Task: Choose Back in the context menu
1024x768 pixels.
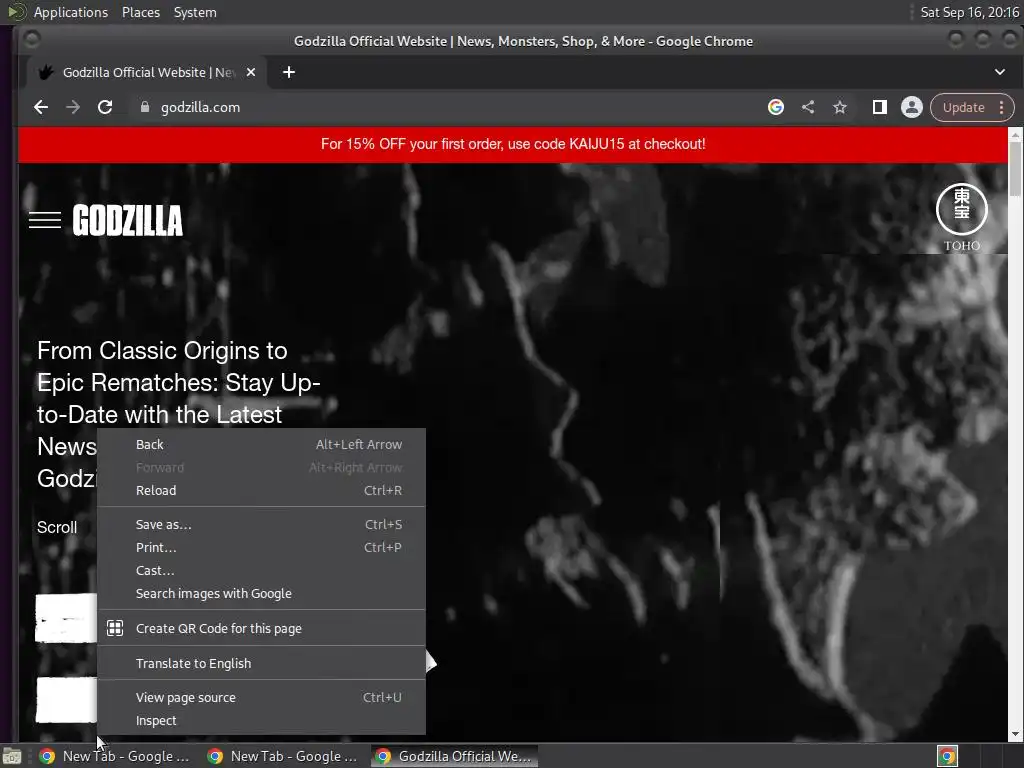Action: [261, 445]
